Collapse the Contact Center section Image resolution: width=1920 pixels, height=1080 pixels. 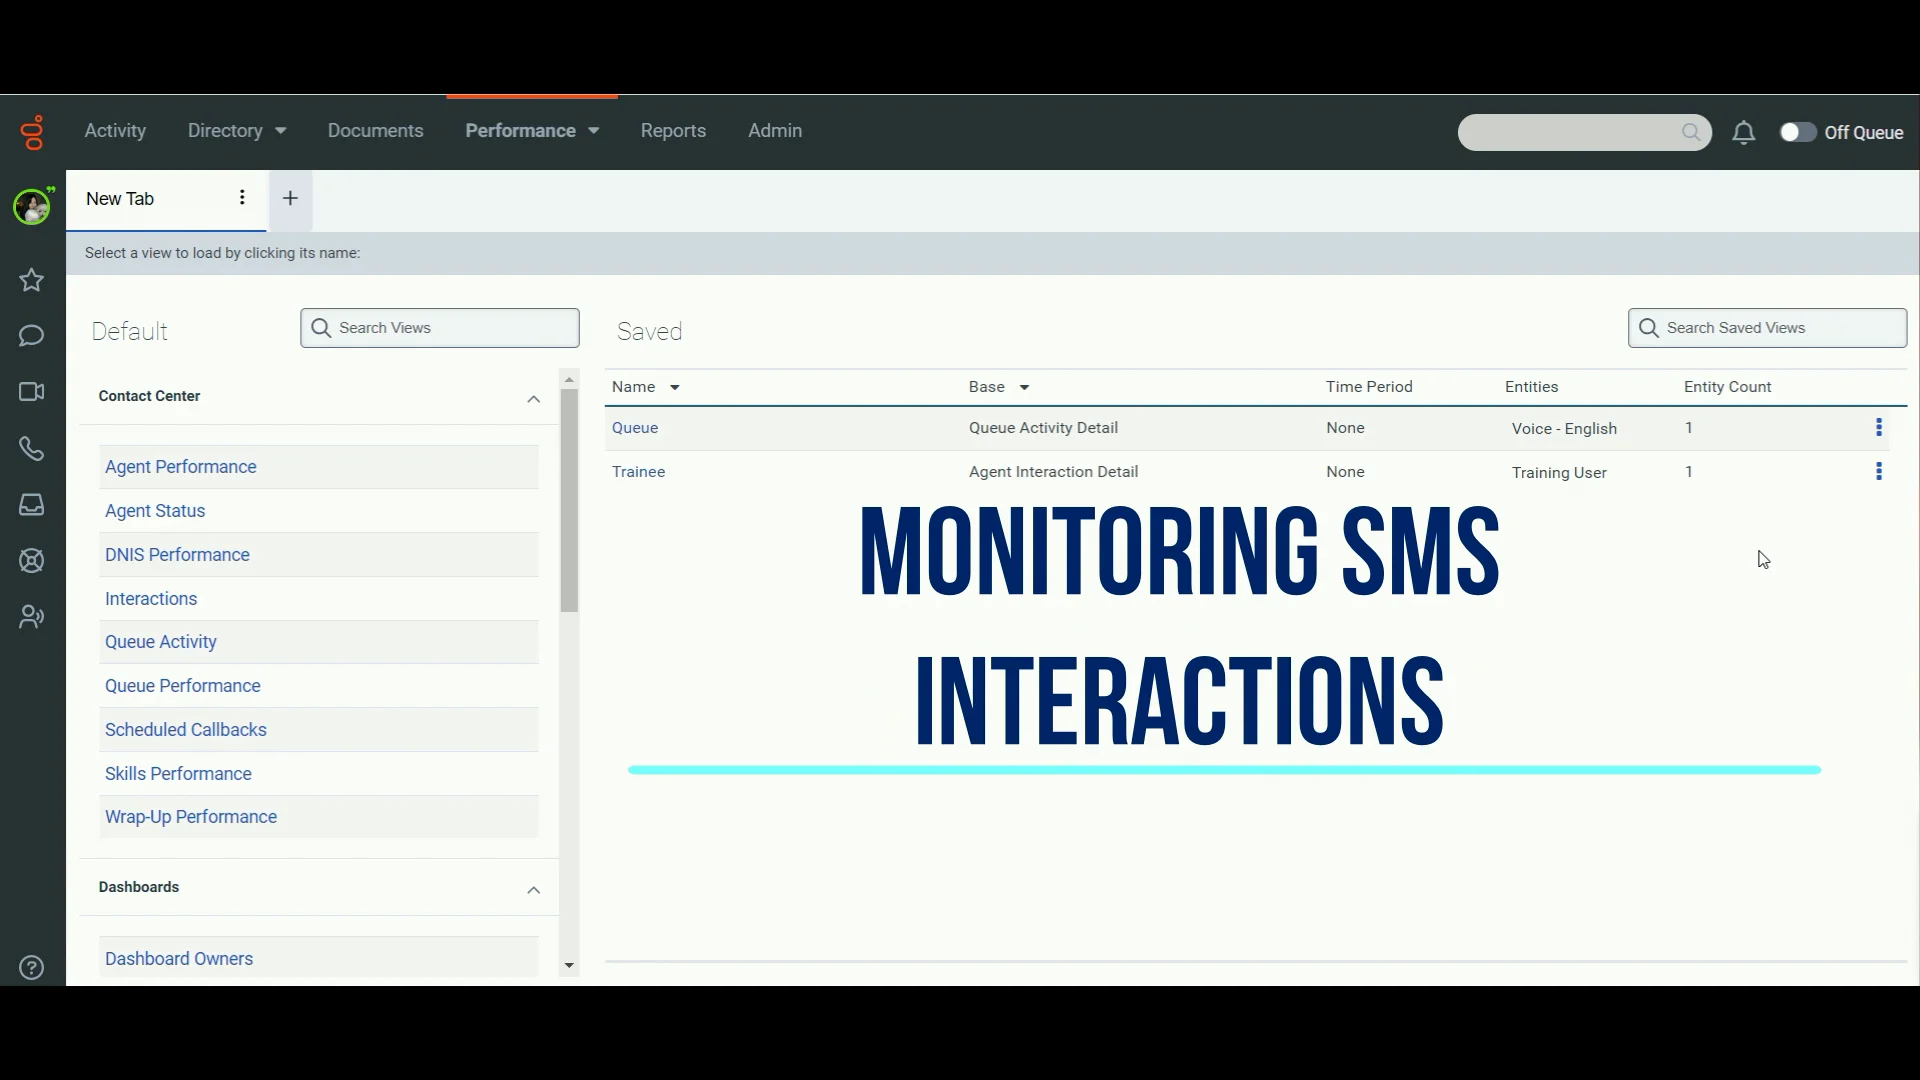click(533, 399)
